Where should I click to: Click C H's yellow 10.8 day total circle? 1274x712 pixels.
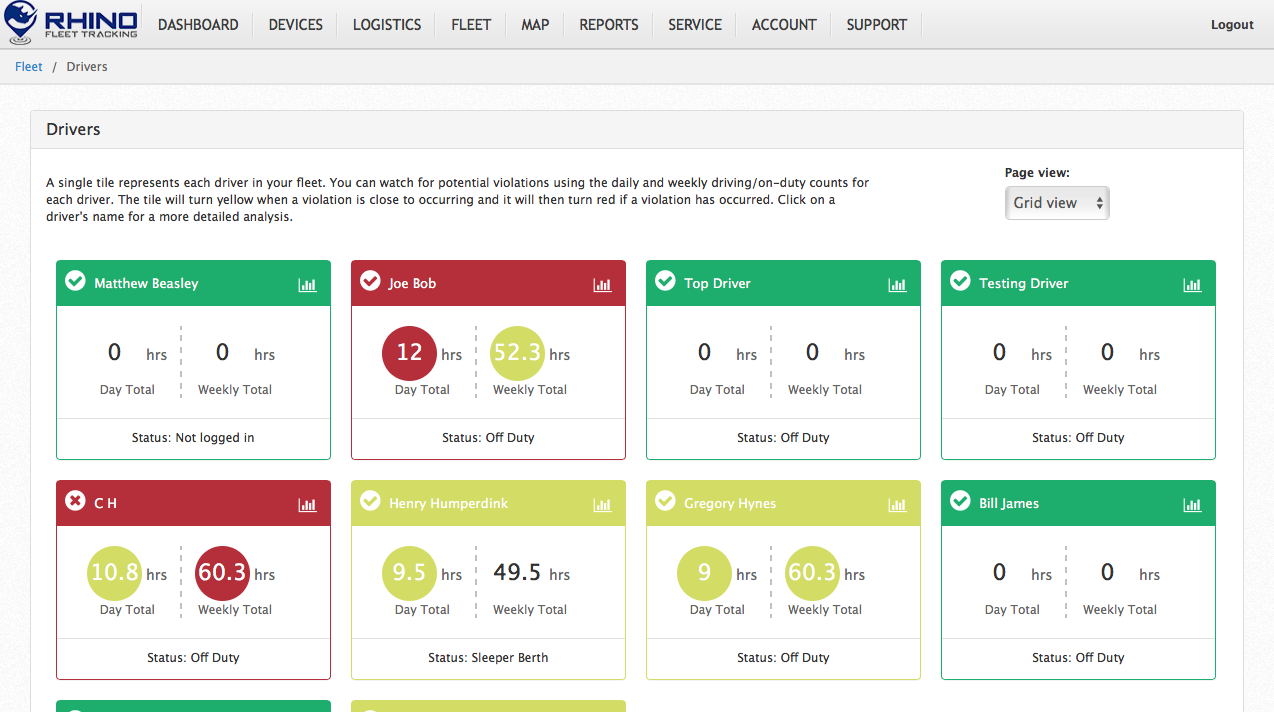(115, 573)
